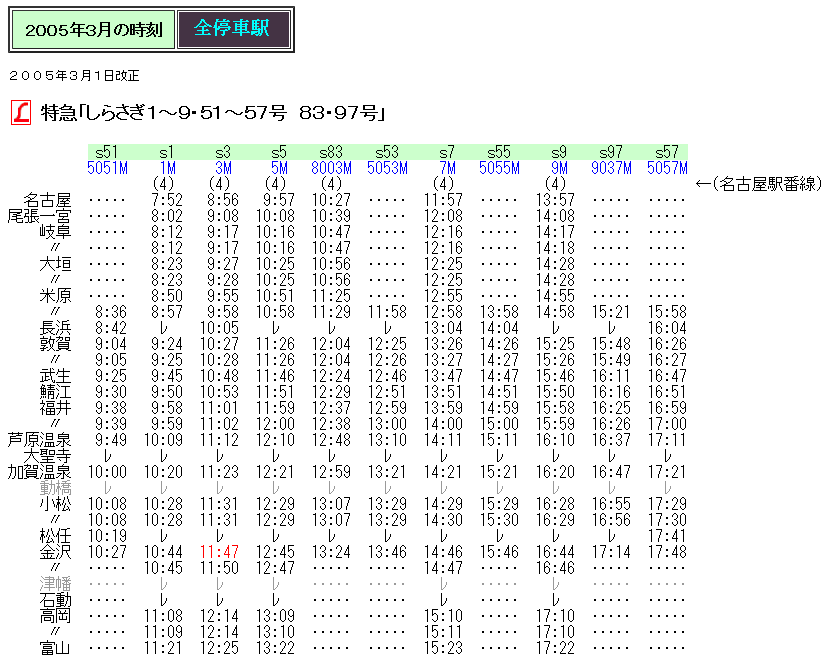The image size is (825, 670).
Task: Click station name 加賀温泉
Action: pos(39,472)
